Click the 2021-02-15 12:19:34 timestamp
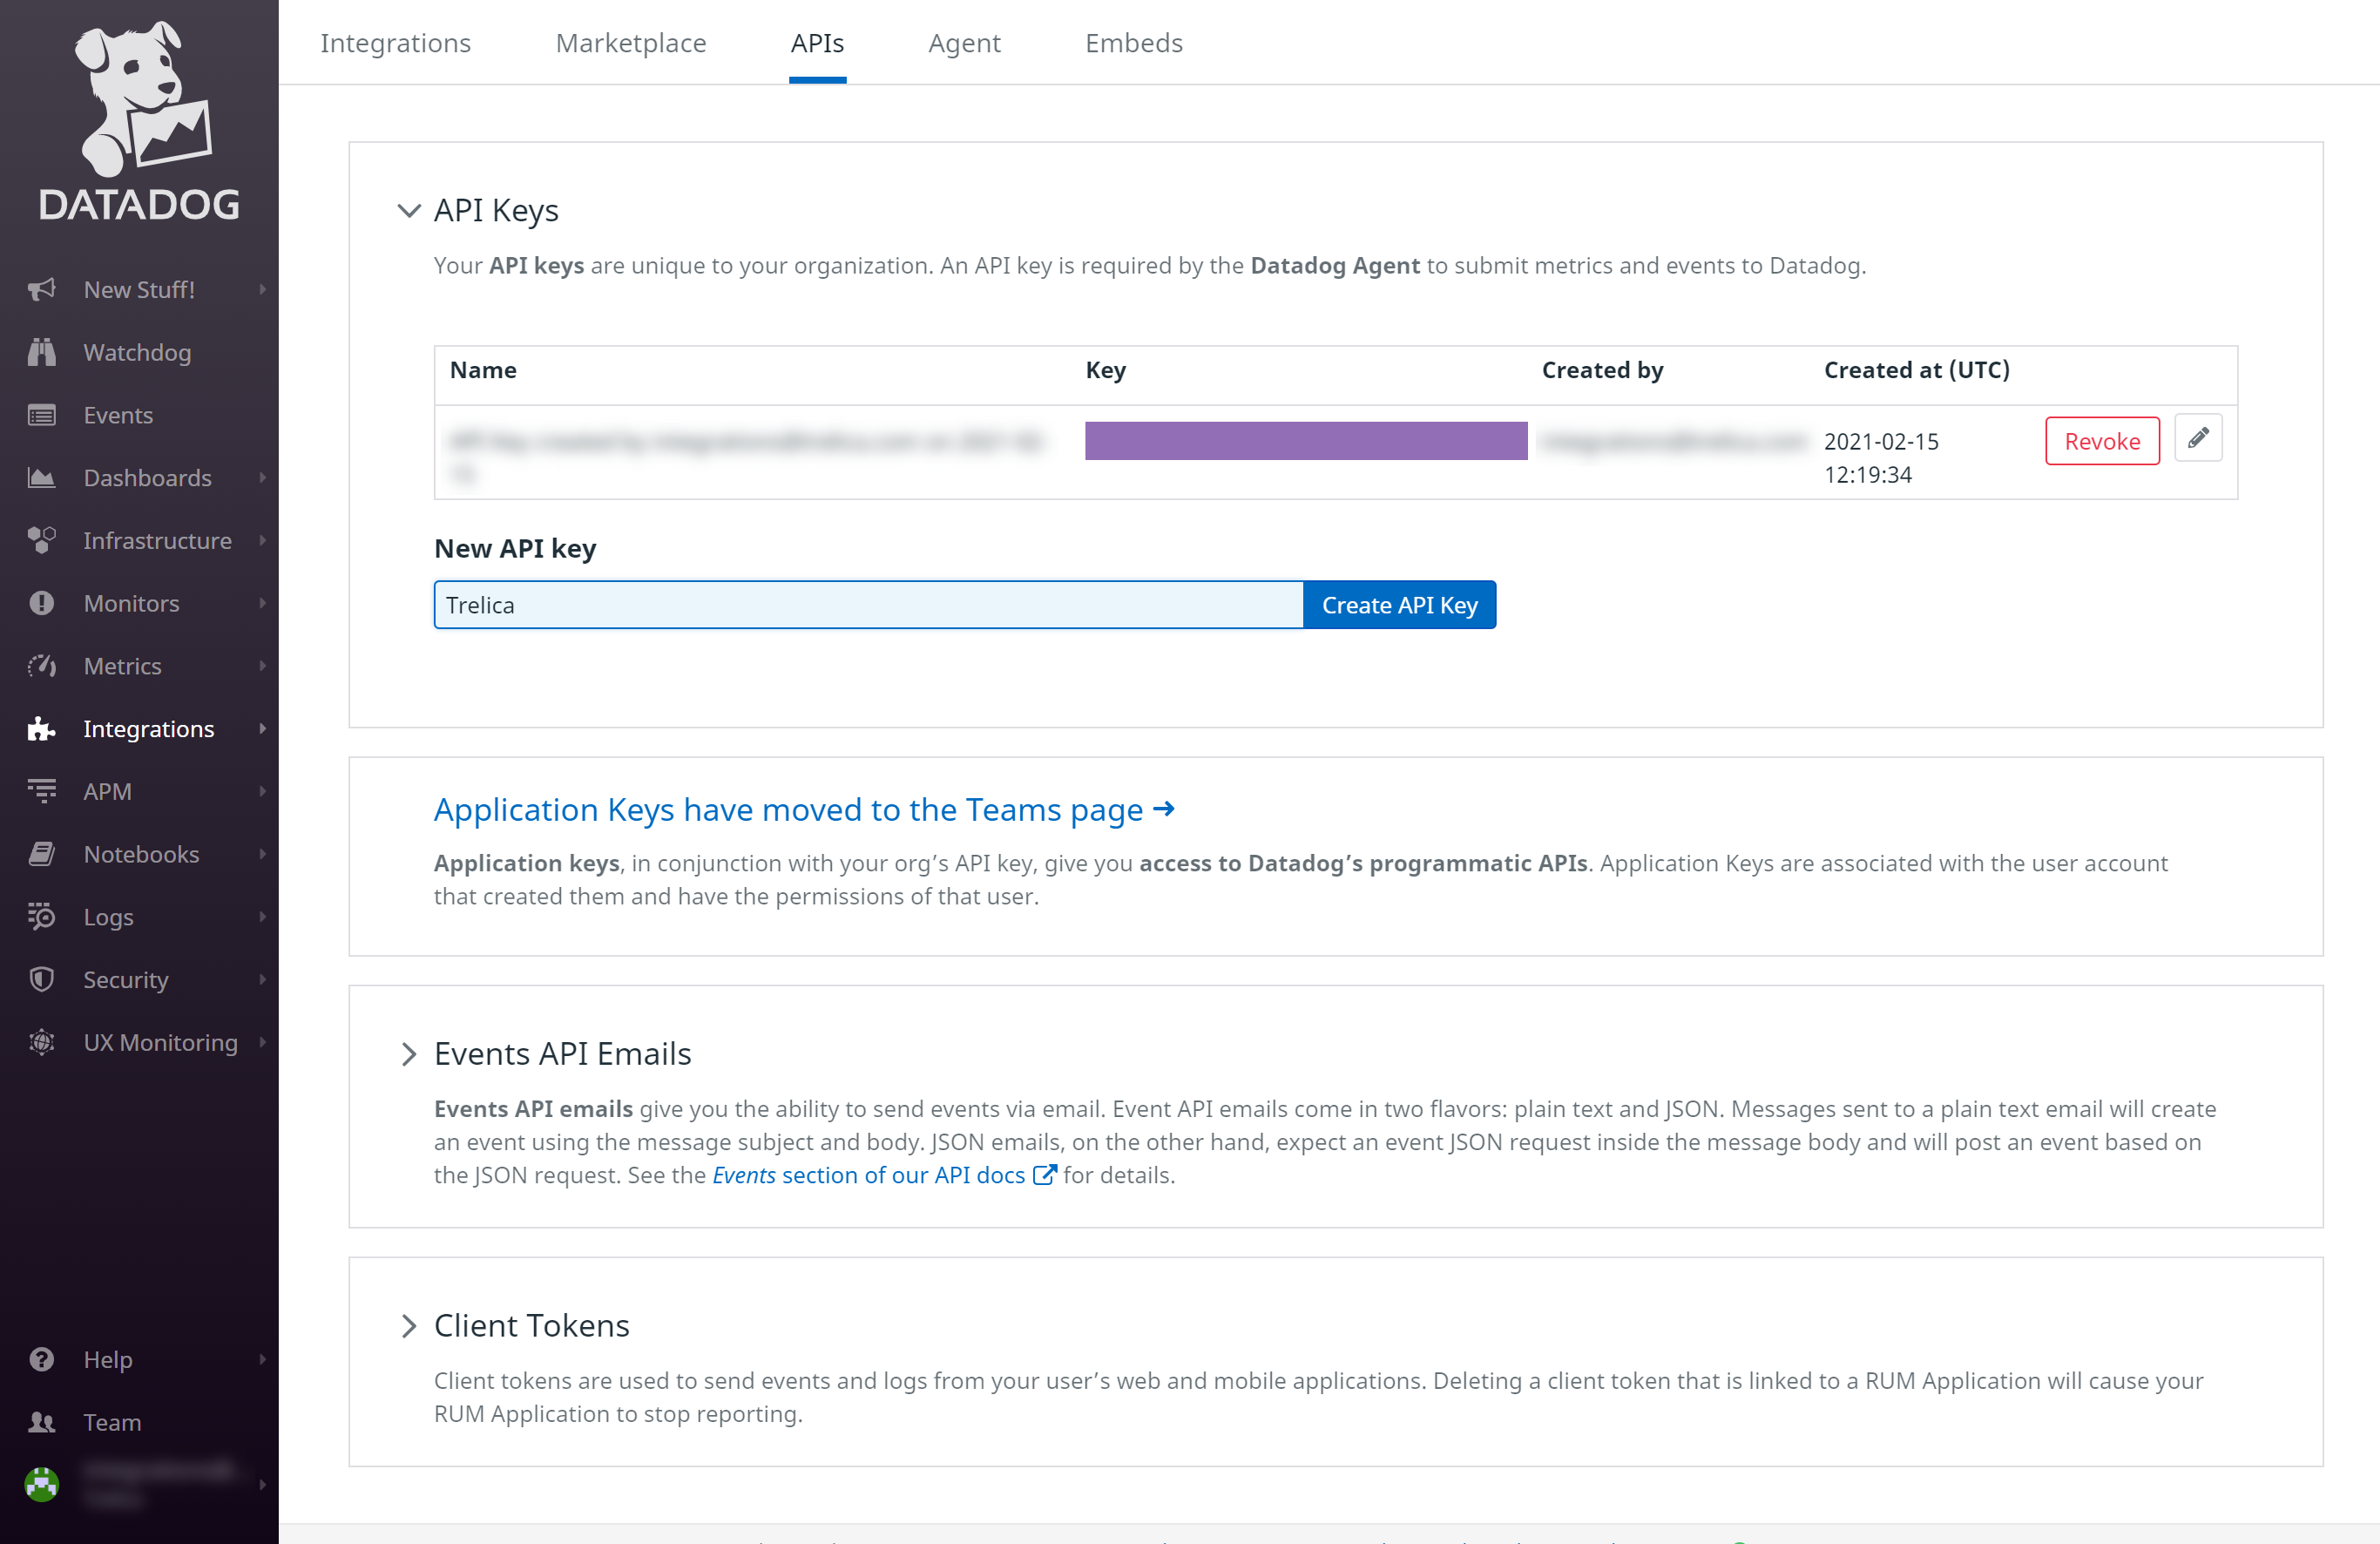This screenshot has width=2380, height=1544. pyautogui.click(x=1881, y=458)
